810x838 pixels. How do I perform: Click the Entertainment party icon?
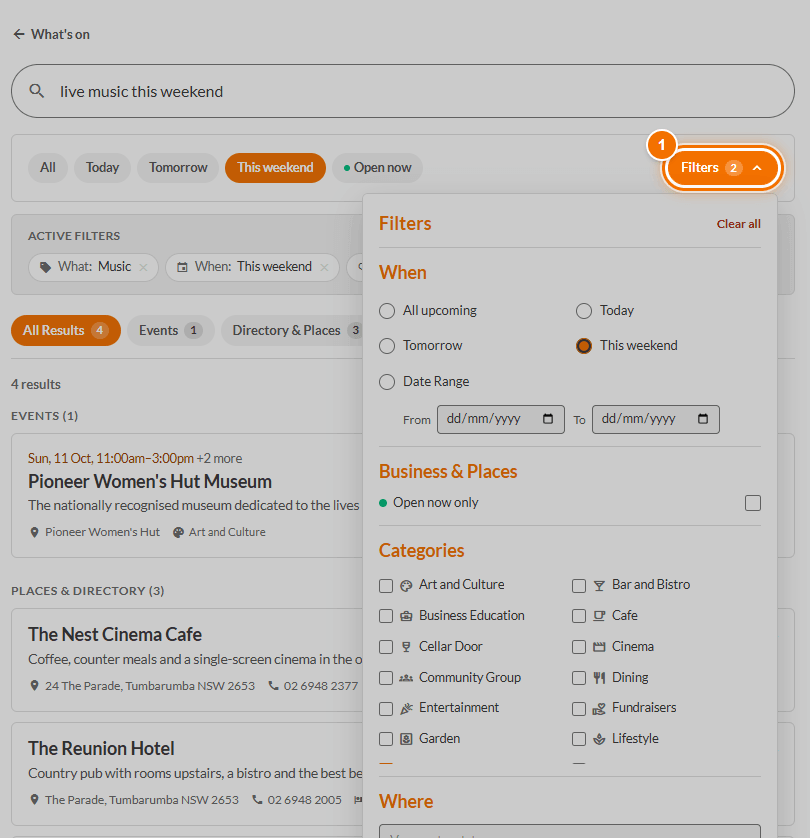coord(406,709)
